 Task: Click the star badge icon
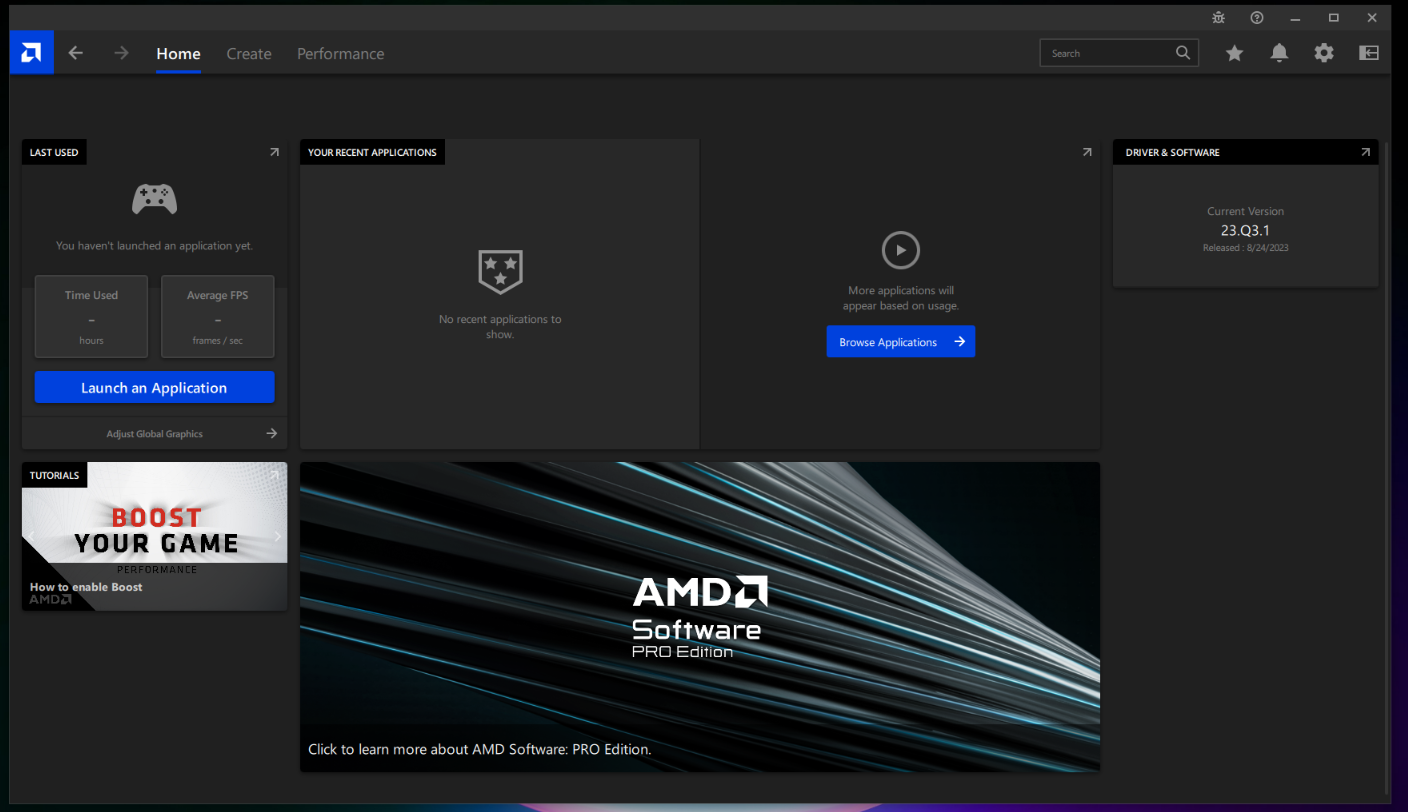(500, 272)
